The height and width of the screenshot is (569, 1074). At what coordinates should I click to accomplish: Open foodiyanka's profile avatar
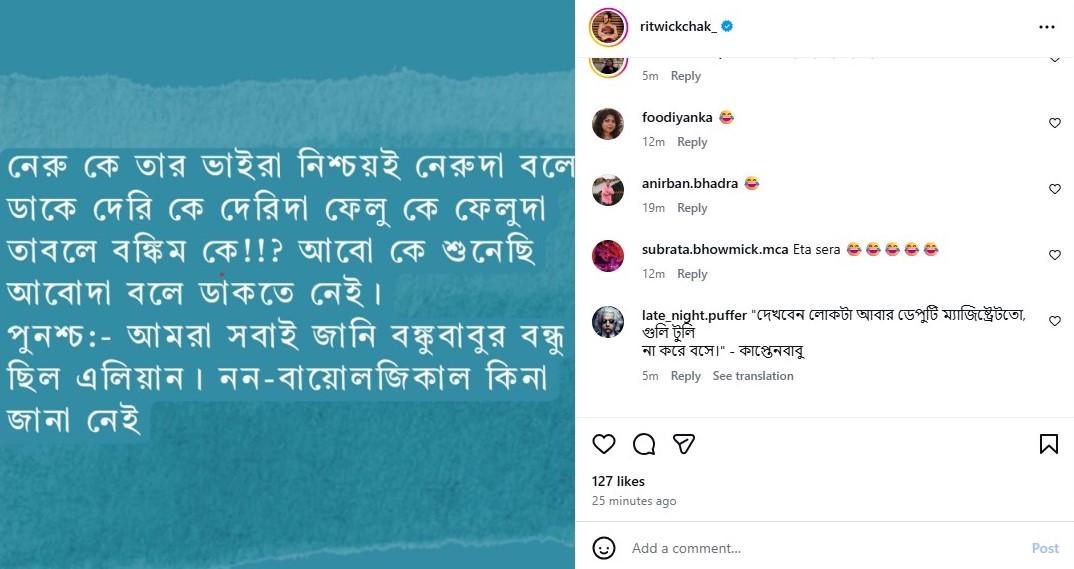click(608, 124)
